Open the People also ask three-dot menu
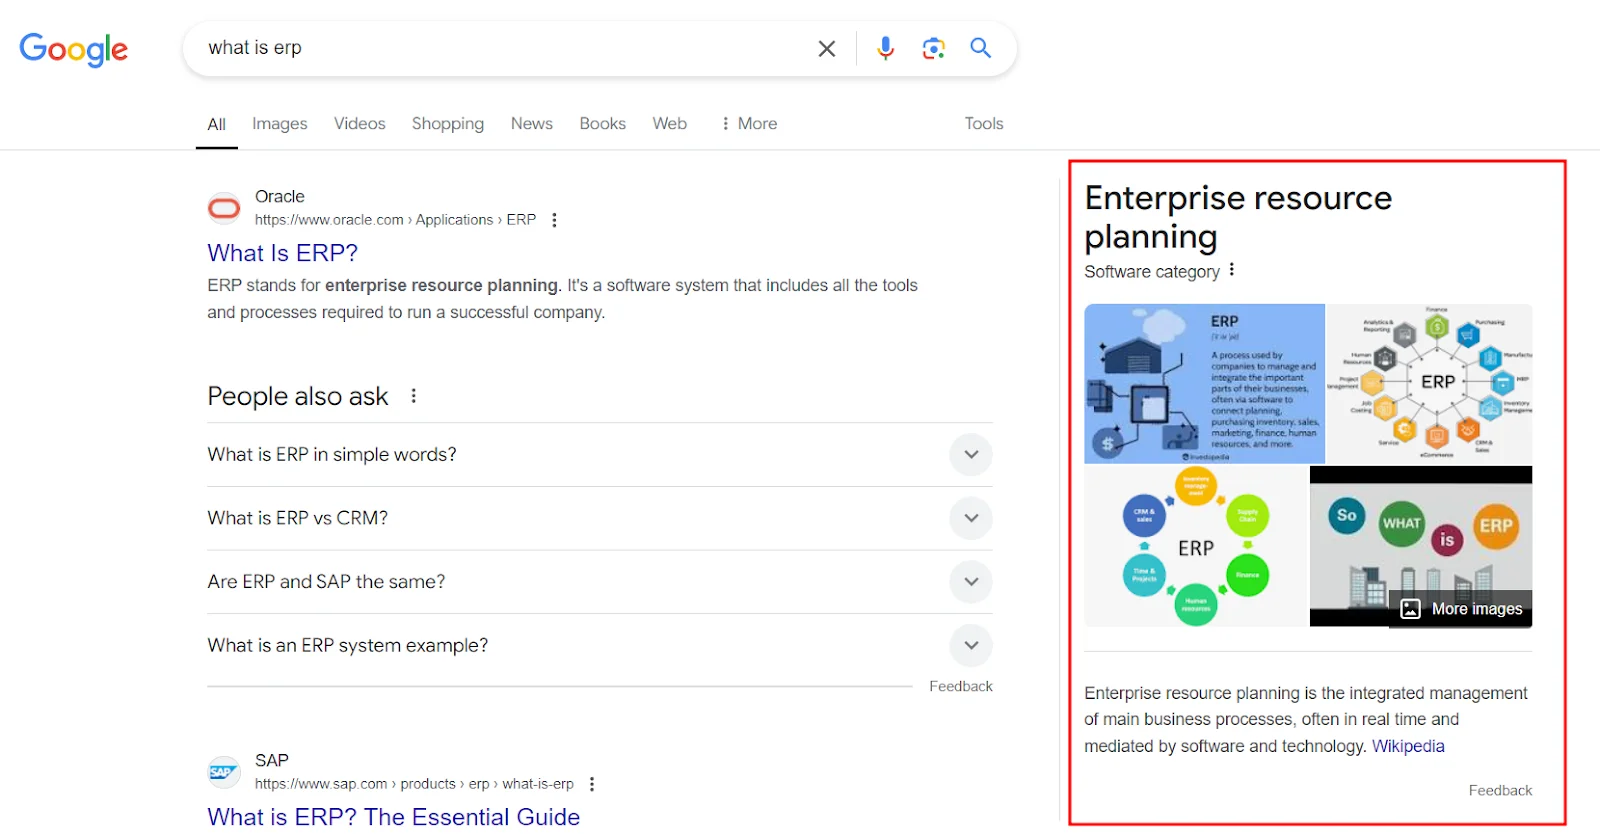The image size is (1600, 834). tap(413, 396)
